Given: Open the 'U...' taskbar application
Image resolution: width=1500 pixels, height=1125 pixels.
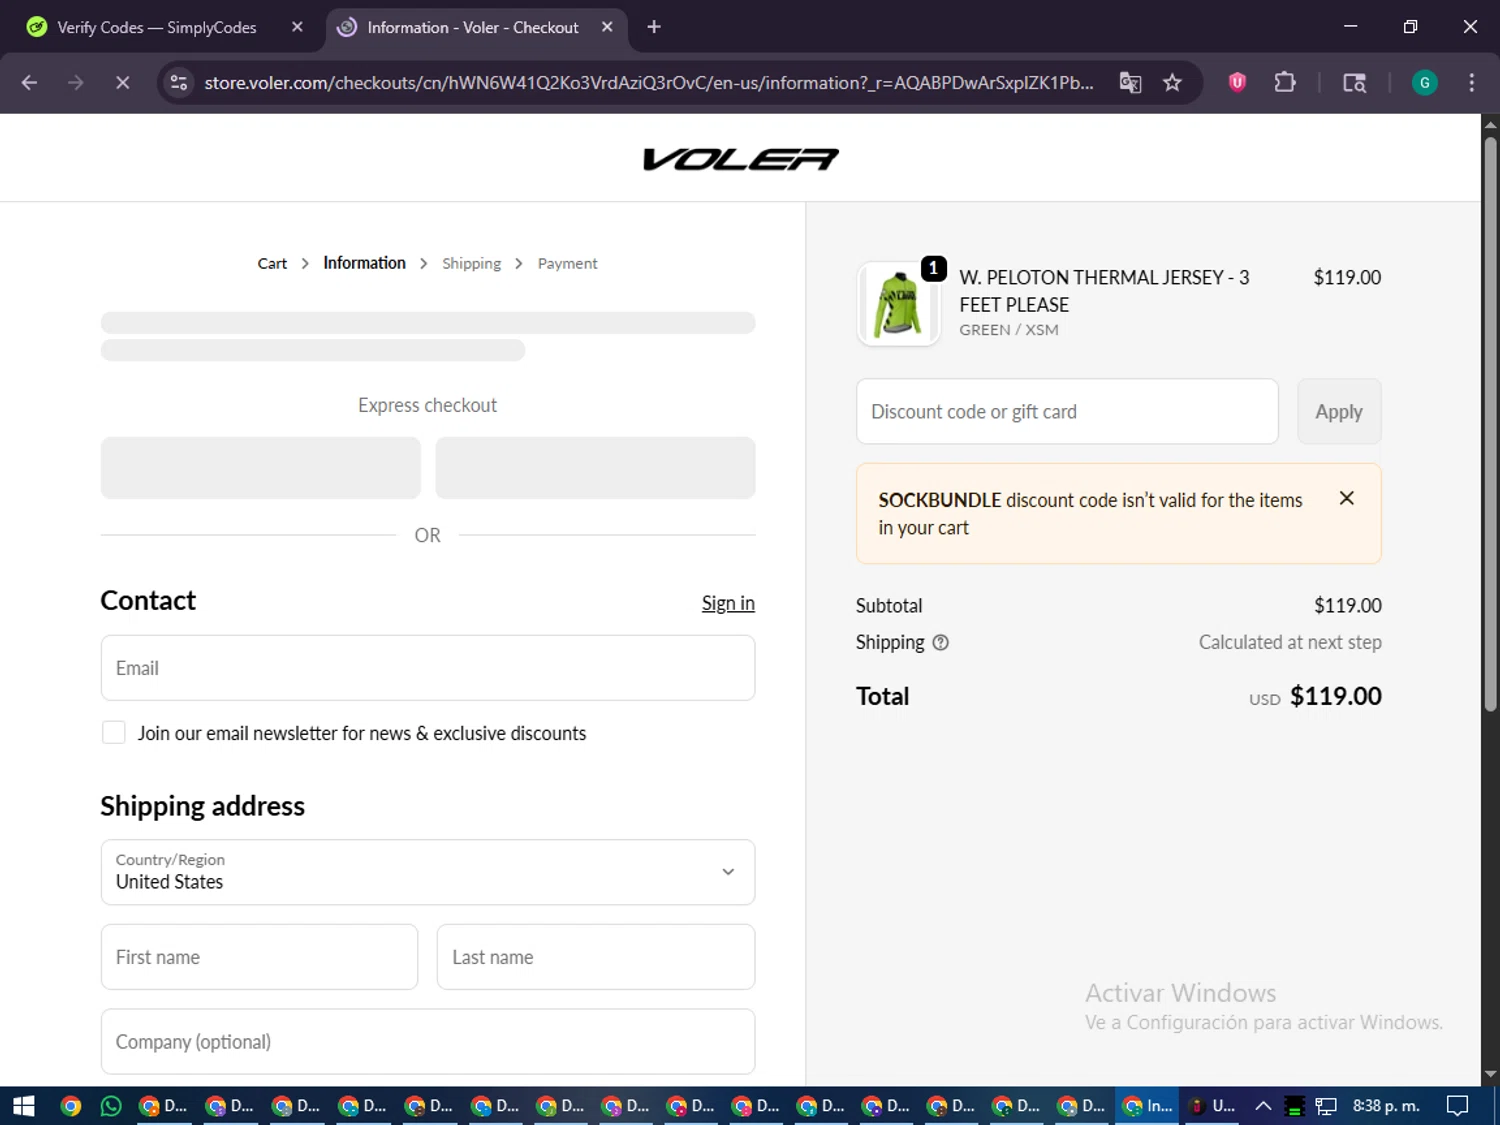Looking at the screenshot, I should coord(1212,1106).
